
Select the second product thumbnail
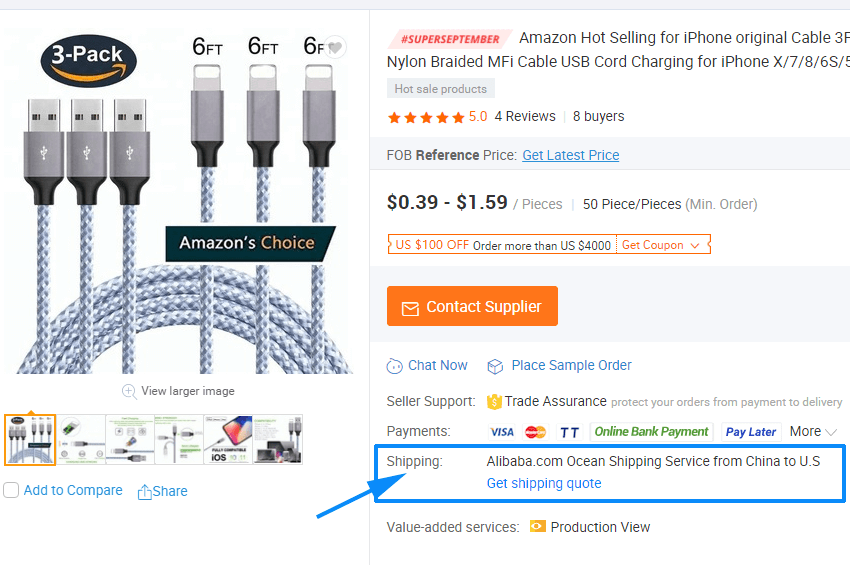point(80,440)
